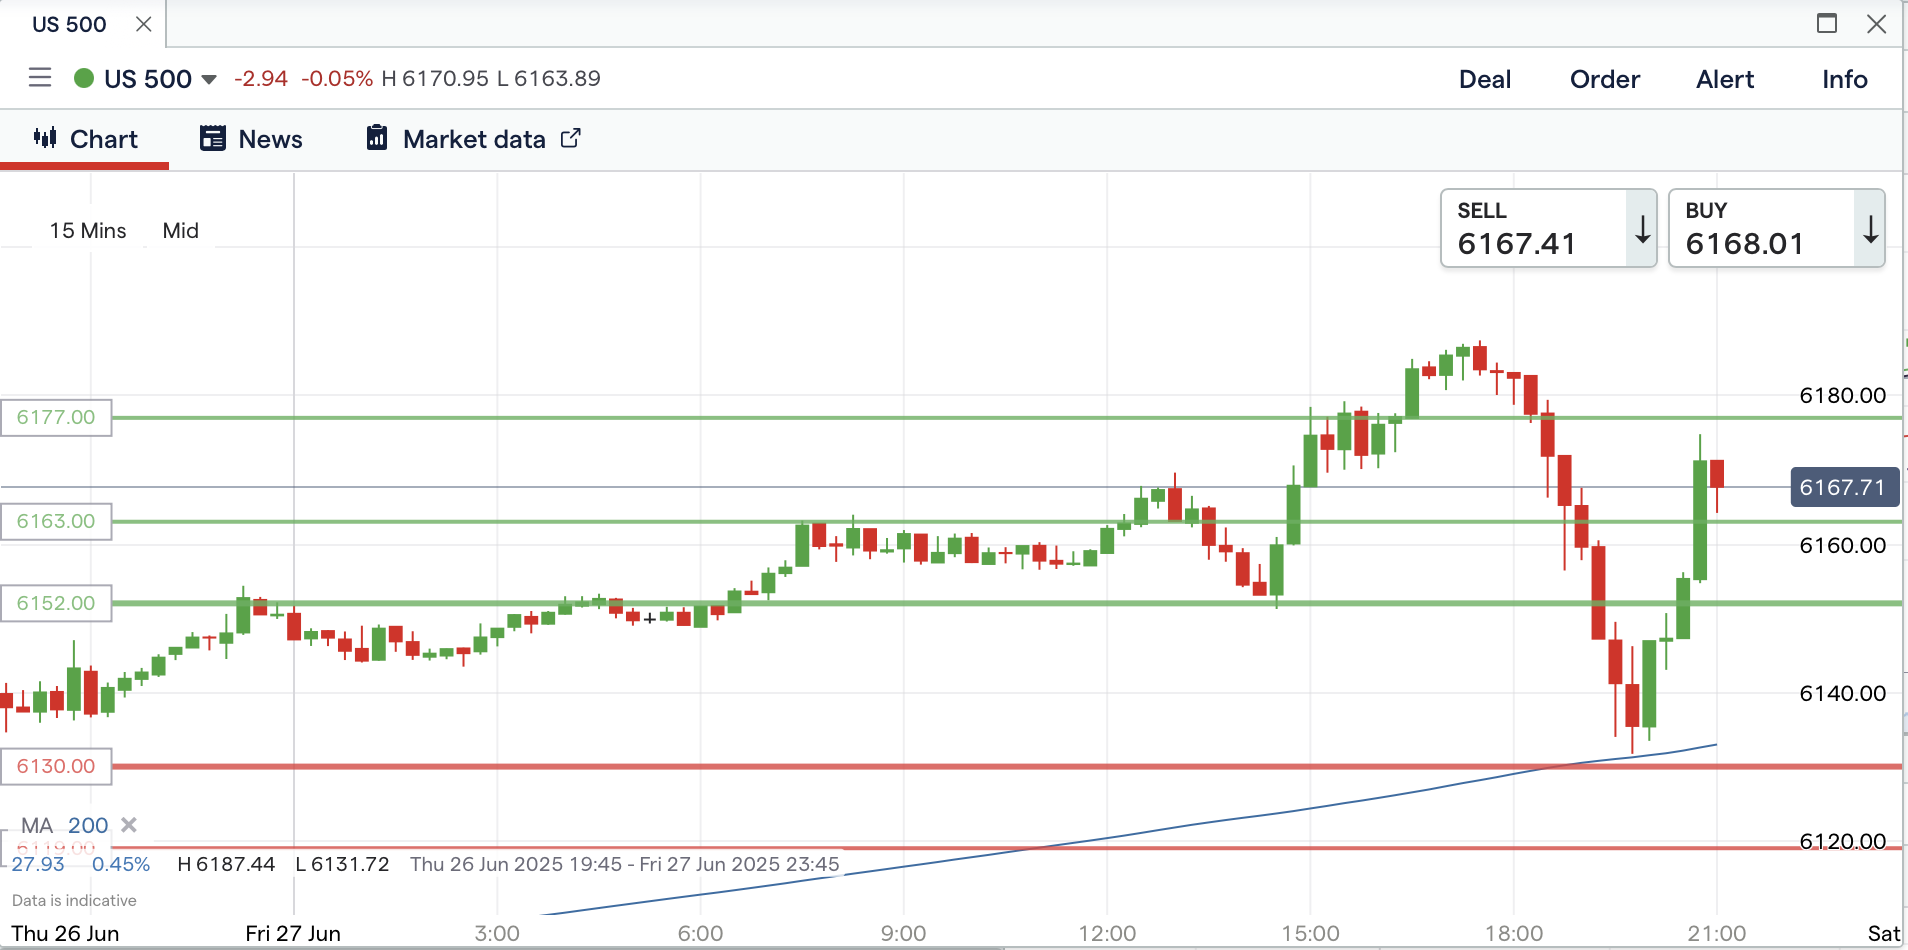The image size is (1908, 950).
Task: Select the 6177.00 green level label
Action: pyautogui.click(x=56, y=417)
